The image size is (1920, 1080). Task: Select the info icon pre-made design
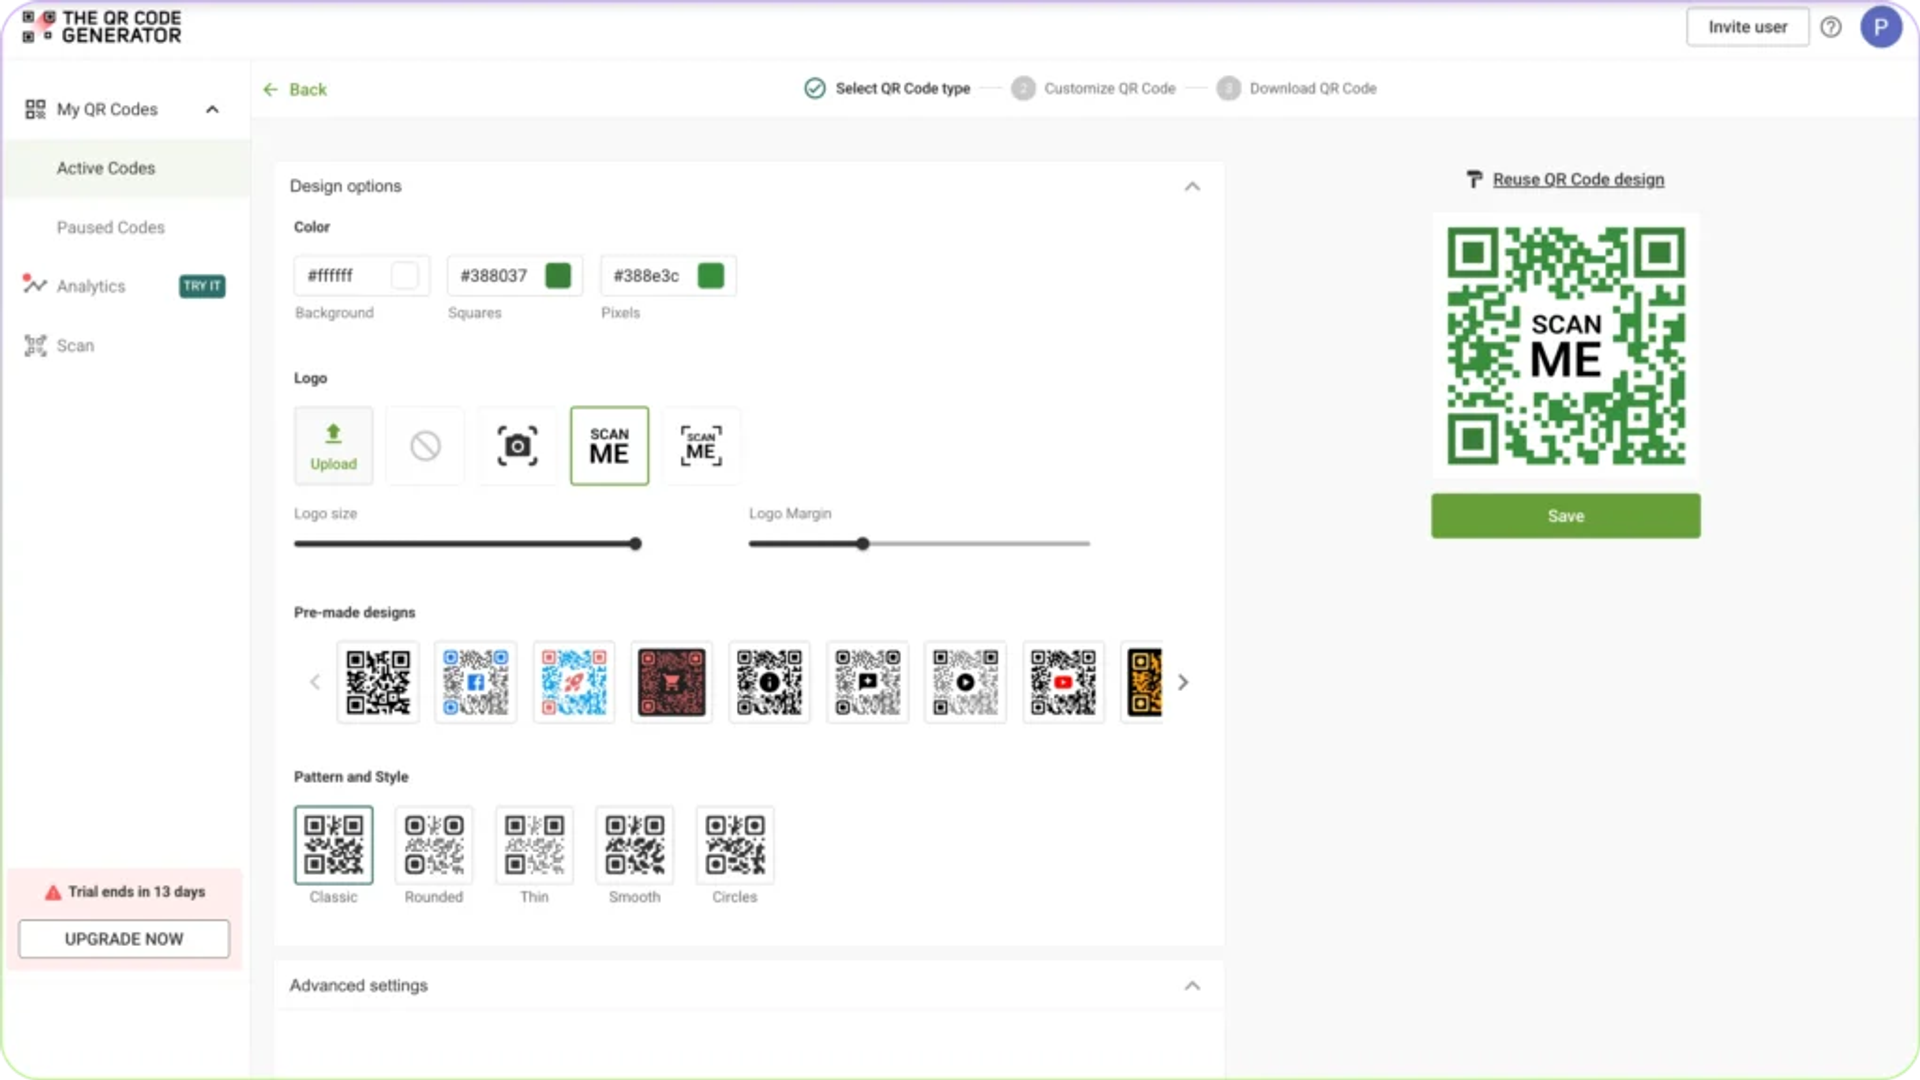(x=770, y=682)
